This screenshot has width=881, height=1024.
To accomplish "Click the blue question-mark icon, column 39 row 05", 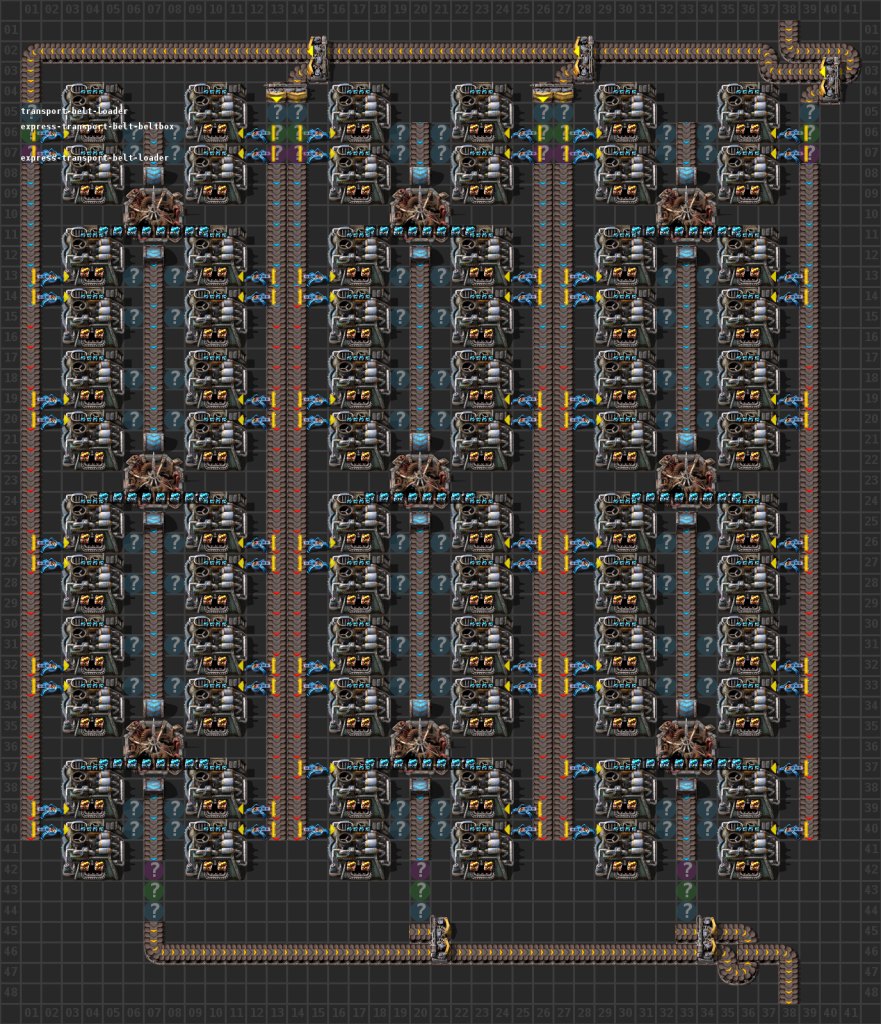I will pyautogui.click(x=810, y=112).
